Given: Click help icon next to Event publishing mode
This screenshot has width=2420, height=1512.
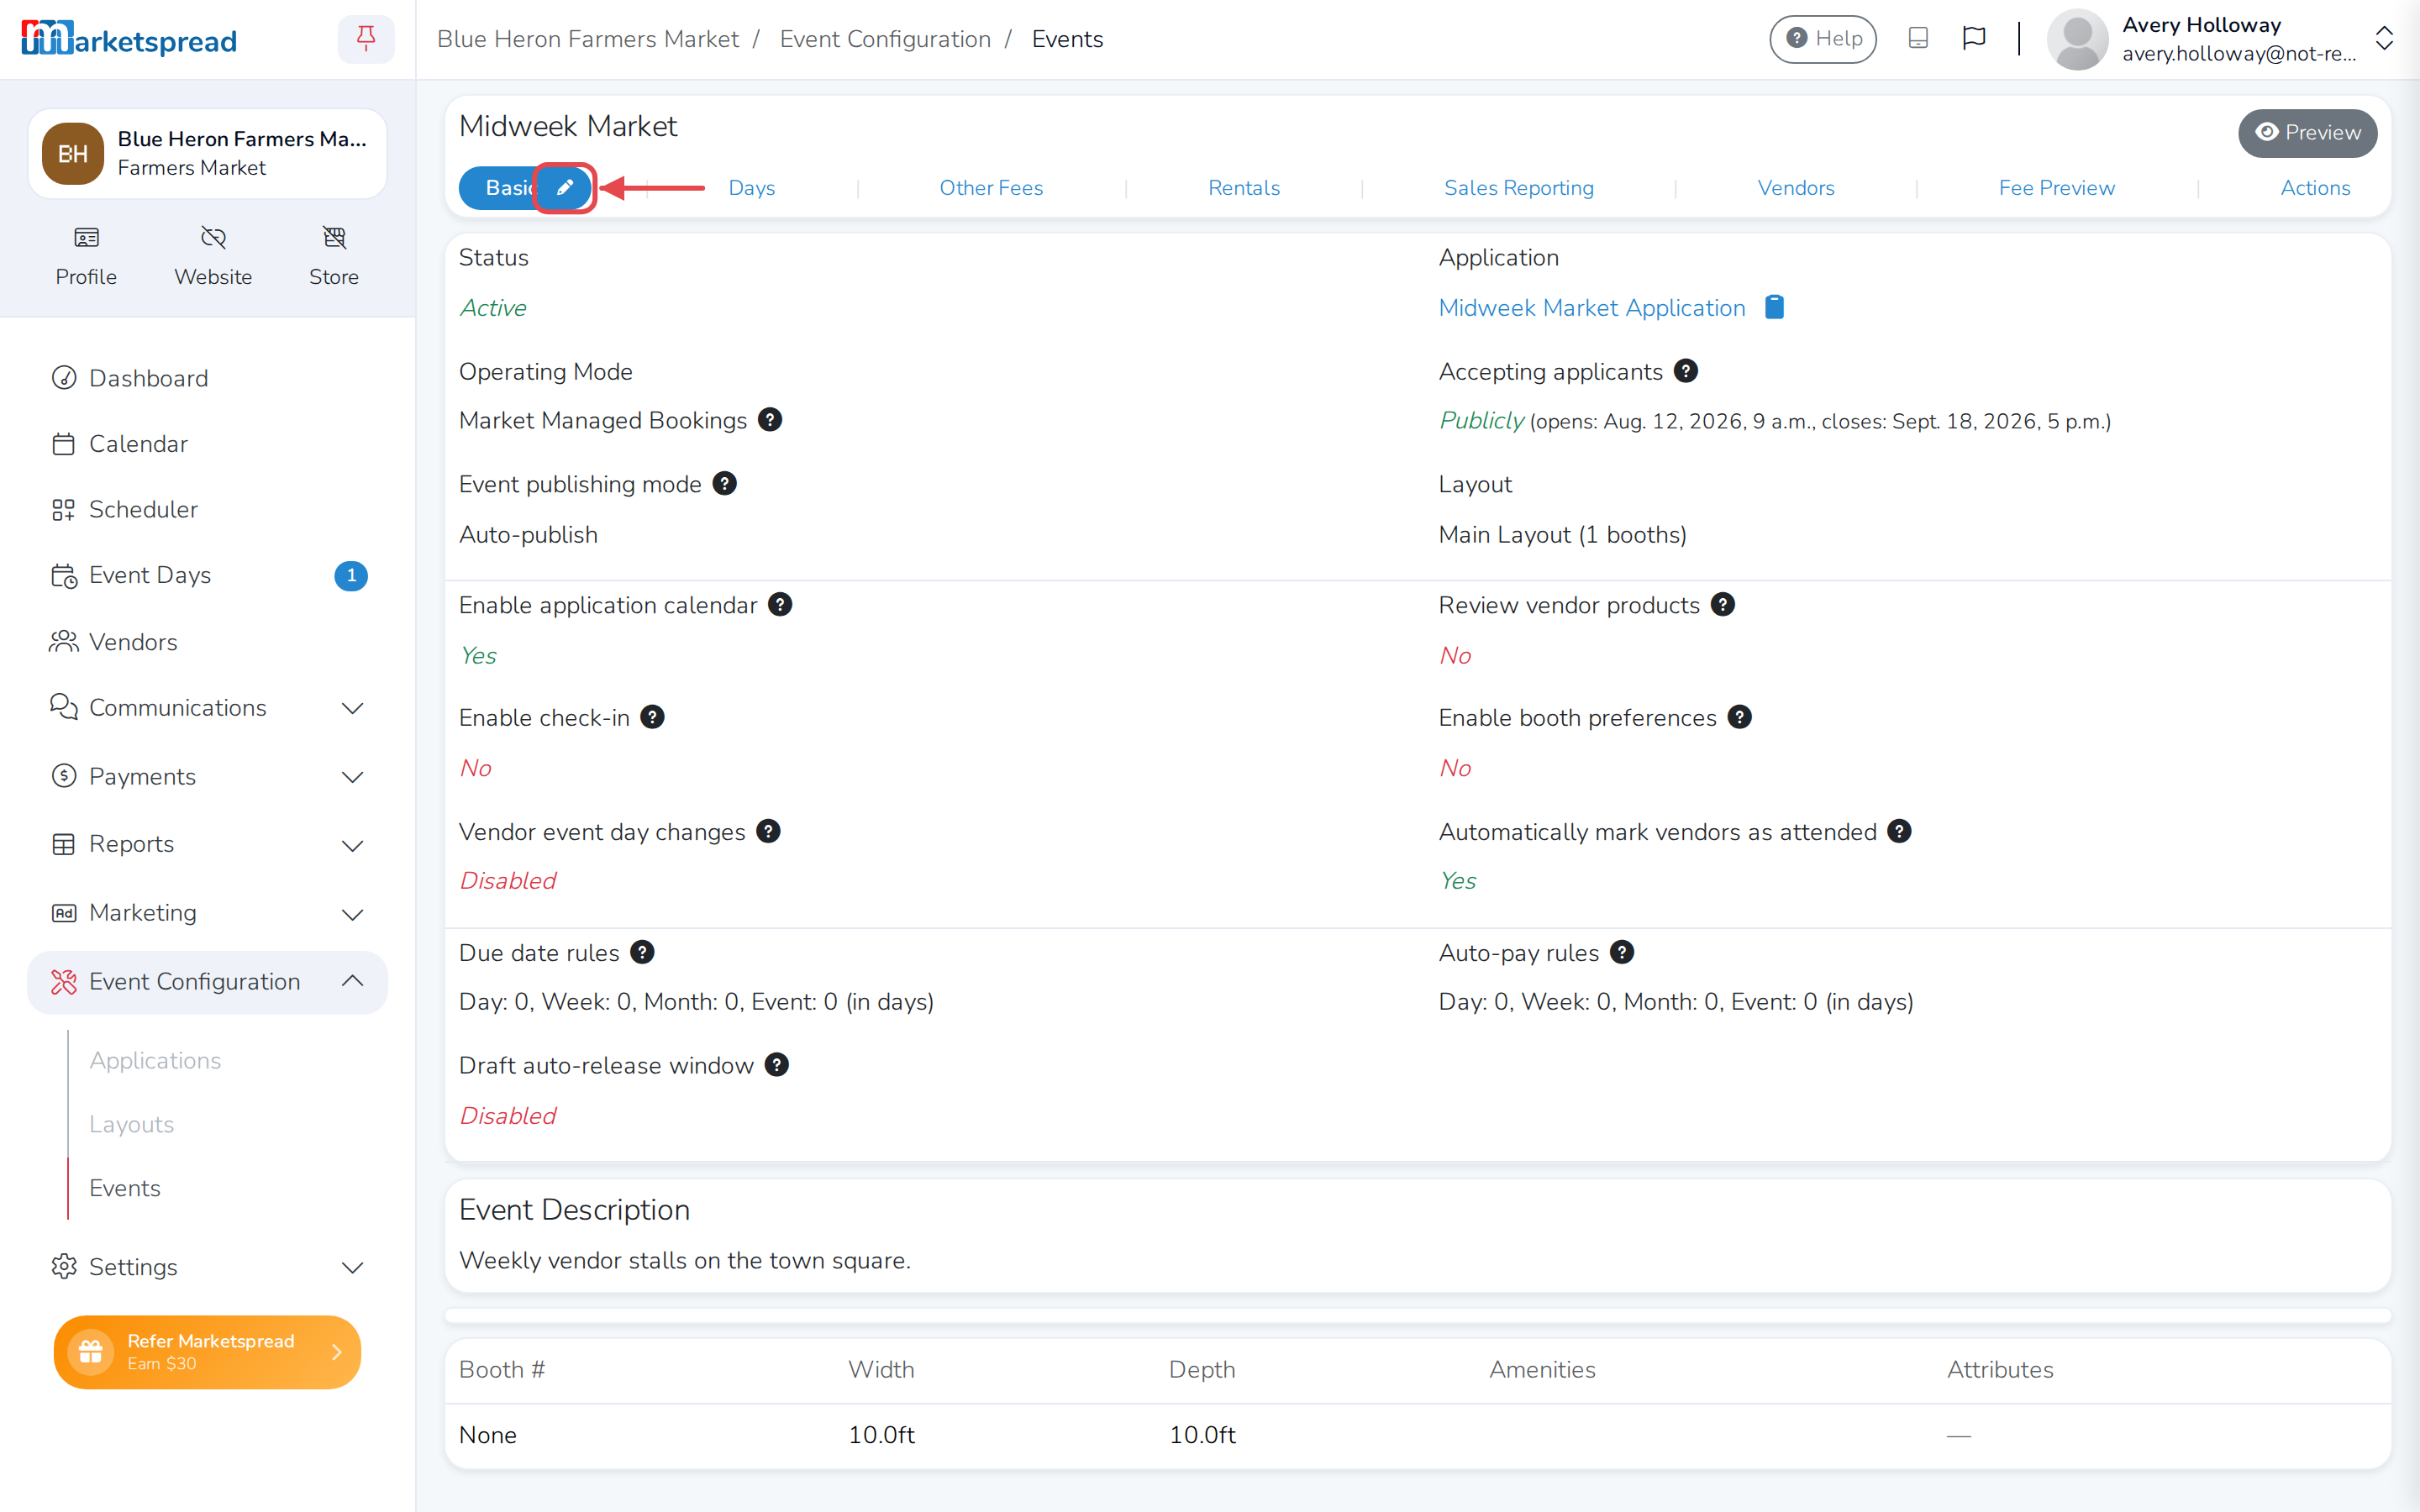Looking at the screenshot, I should 725,484.
